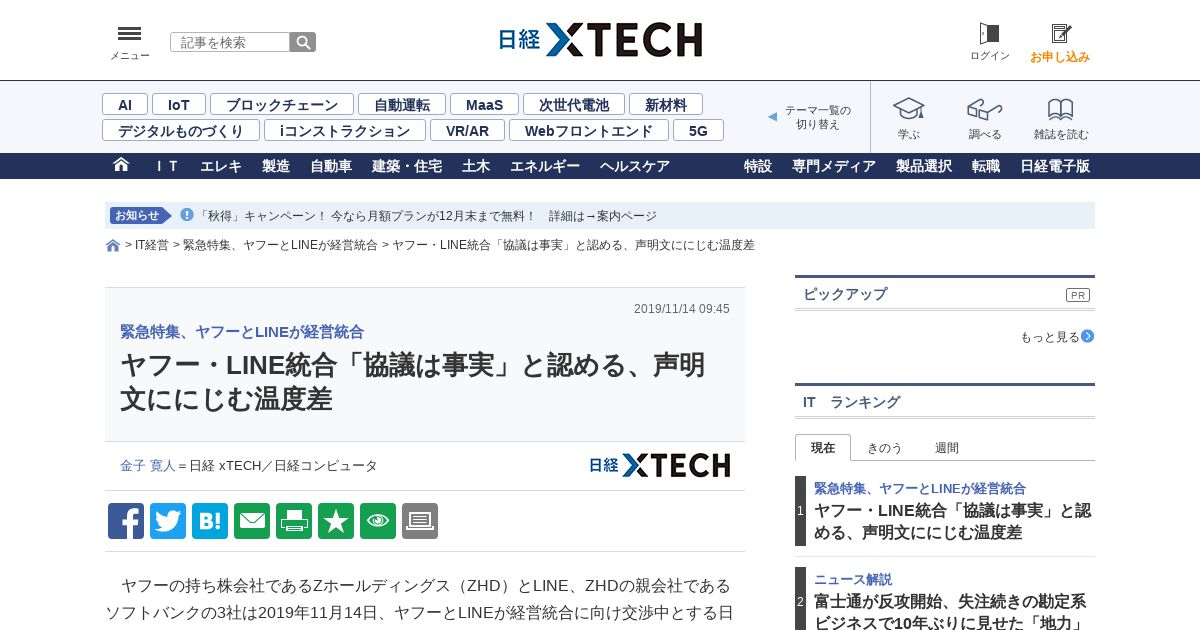
Task: Open the 専門メディア navigation item
Action: click(x=834, y=166)
